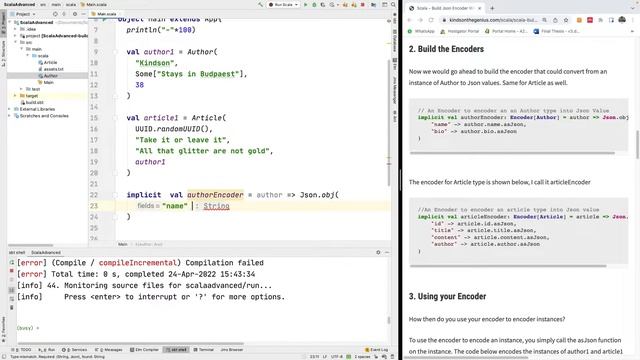Viewport: 640px width, 360px height.
Task: Click the red Stop icon in toolbar
Action: pos(362,4)
